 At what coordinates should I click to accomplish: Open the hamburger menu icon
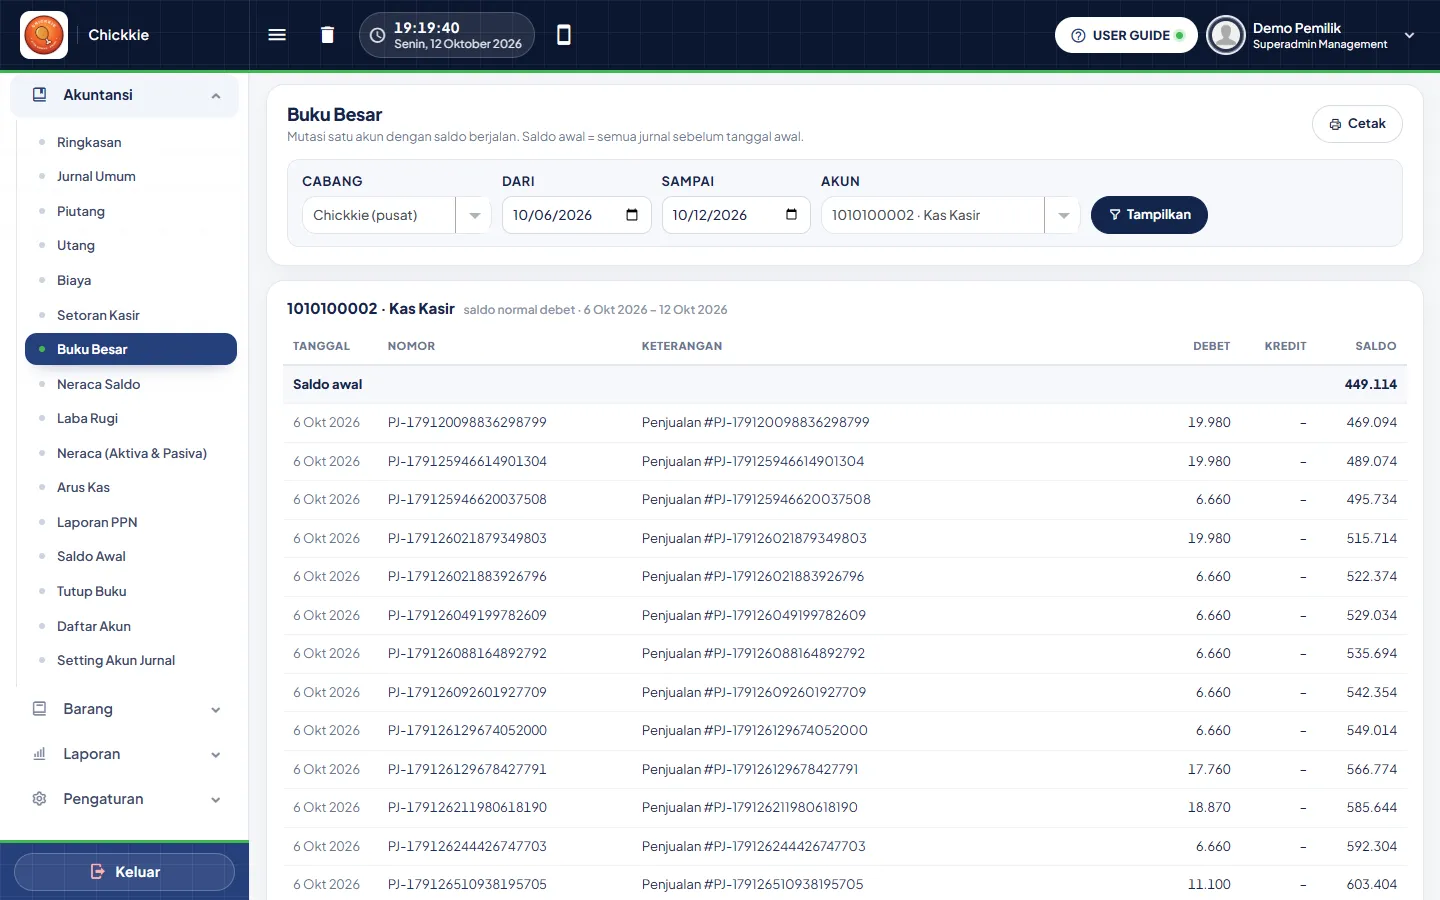(x=277, y=35)
